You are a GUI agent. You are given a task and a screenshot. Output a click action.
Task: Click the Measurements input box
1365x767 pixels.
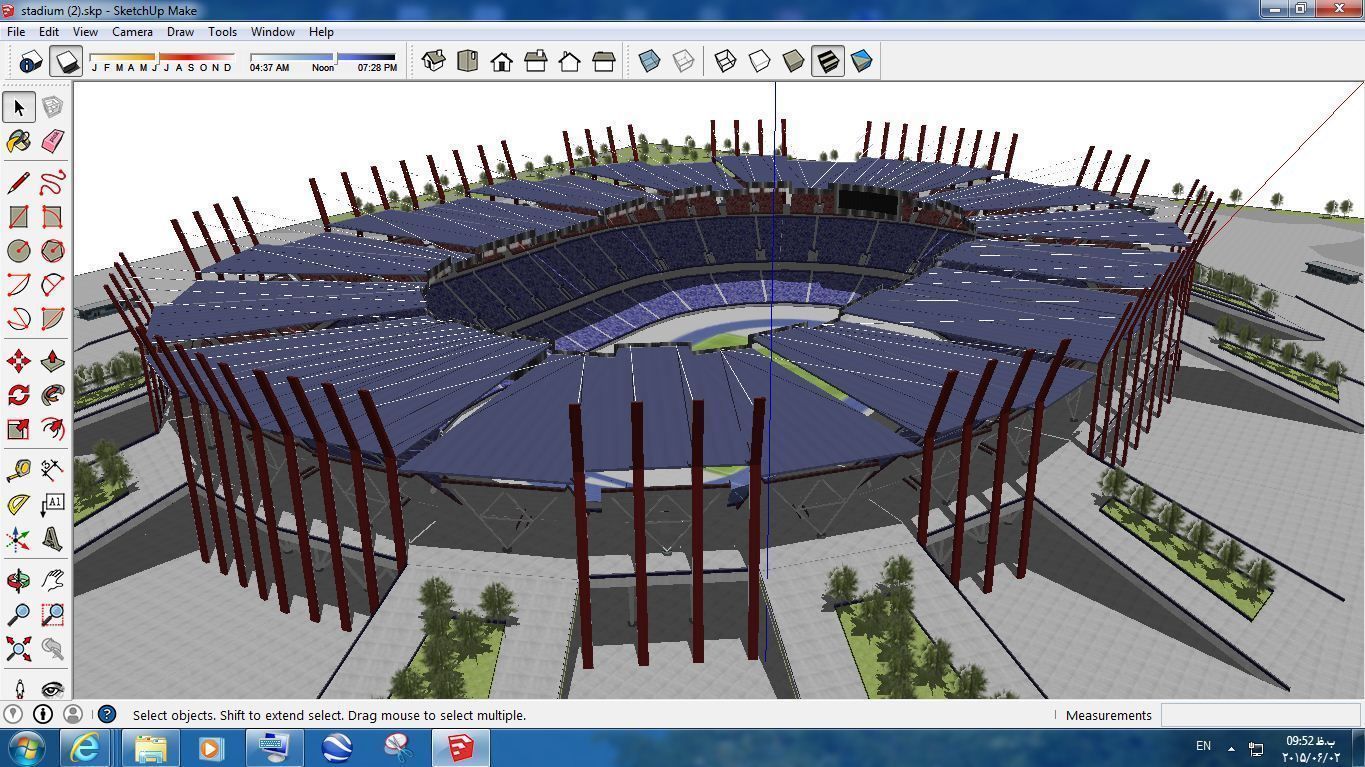point(1260,715)
